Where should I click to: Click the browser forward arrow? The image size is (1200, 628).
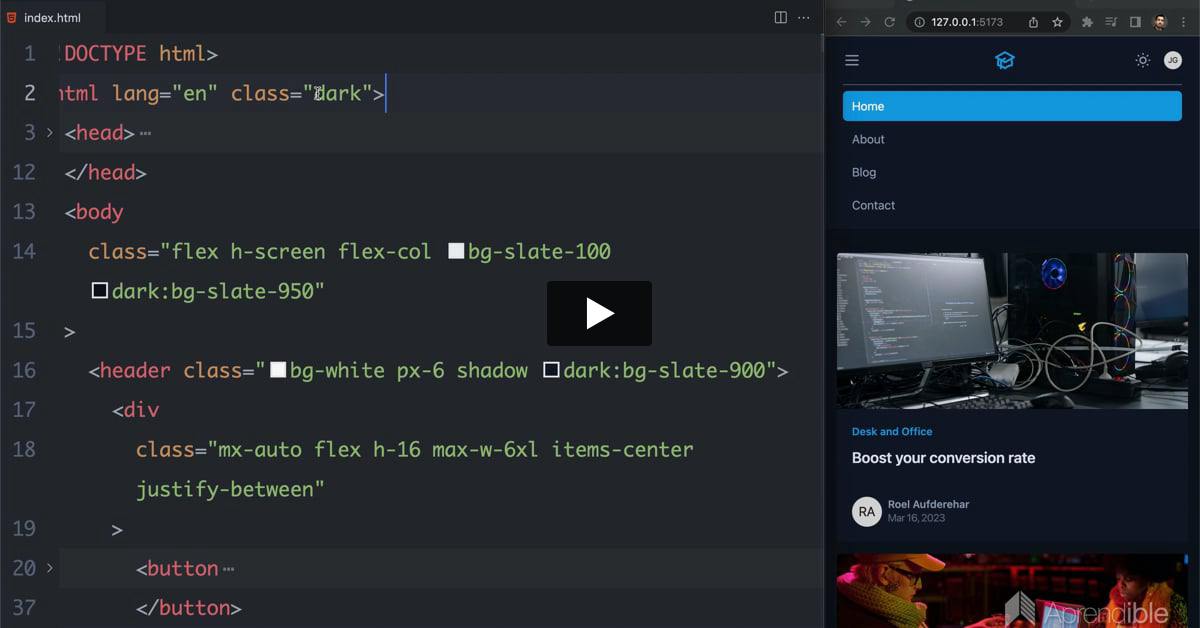[x=865, y=22]
